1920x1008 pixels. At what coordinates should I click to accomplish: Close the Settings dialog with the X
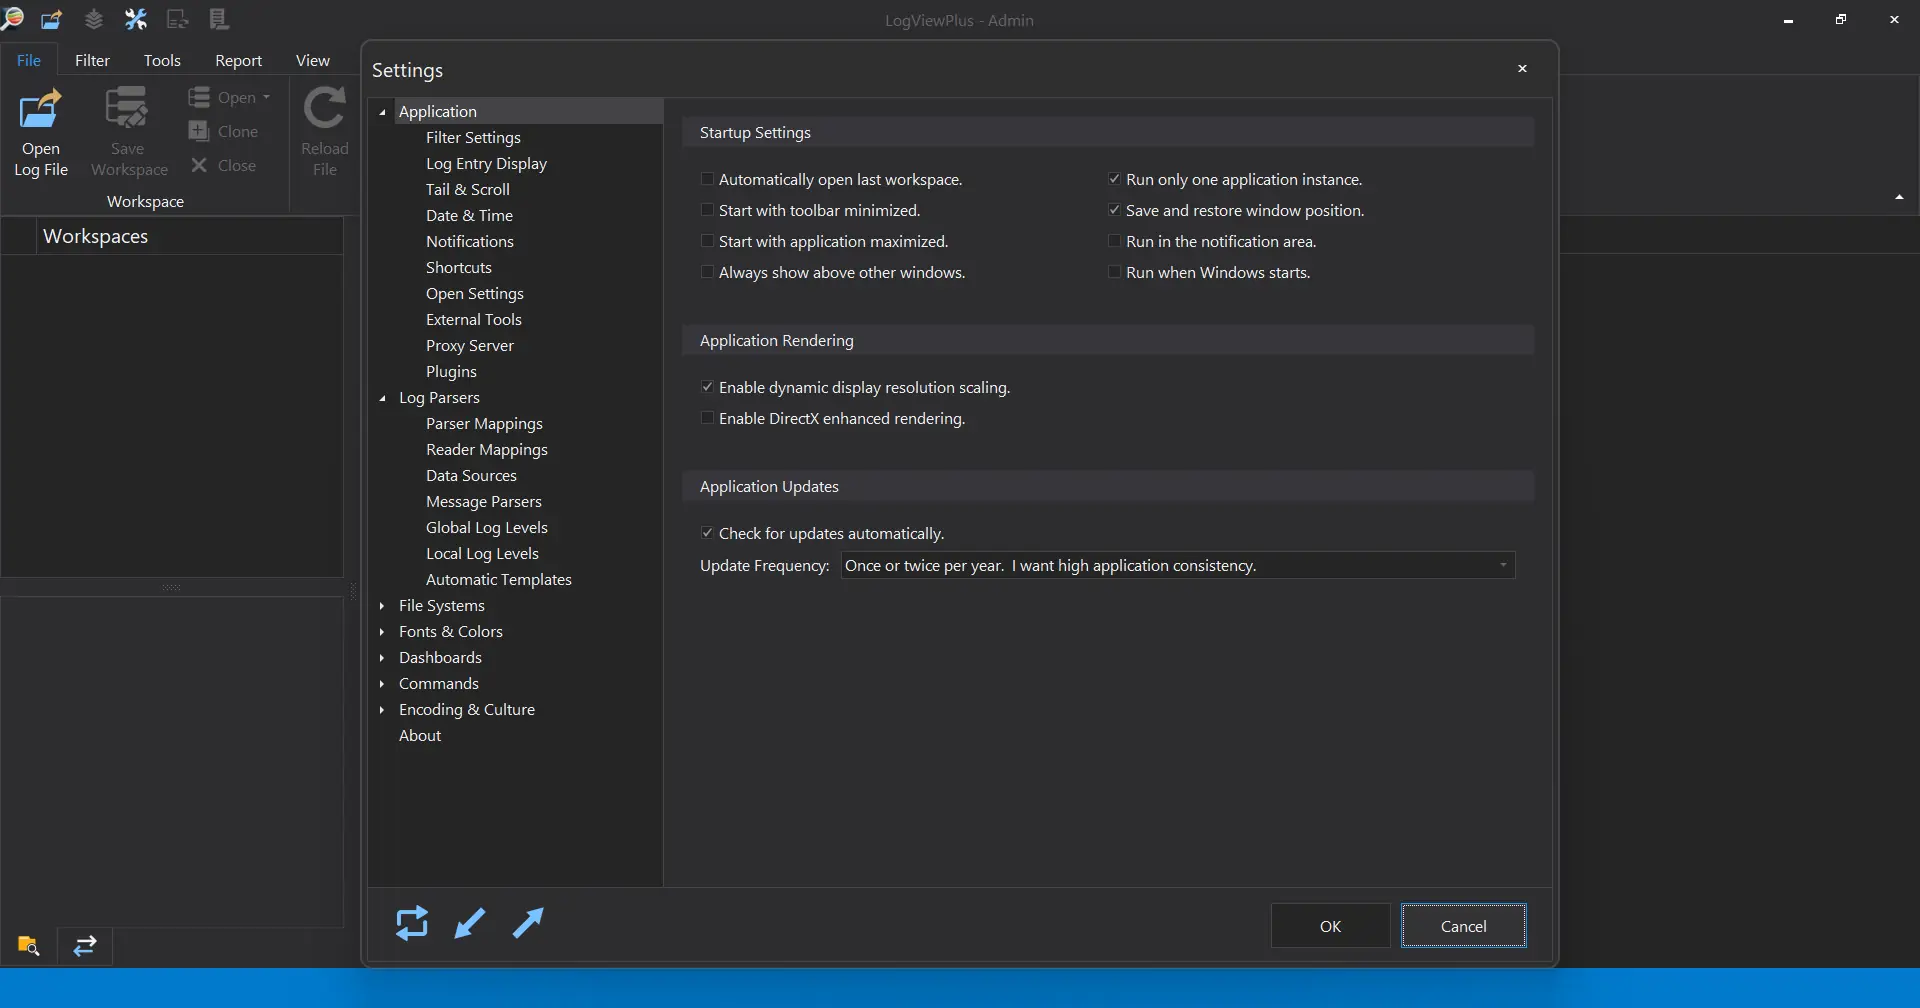[1522, 69]
